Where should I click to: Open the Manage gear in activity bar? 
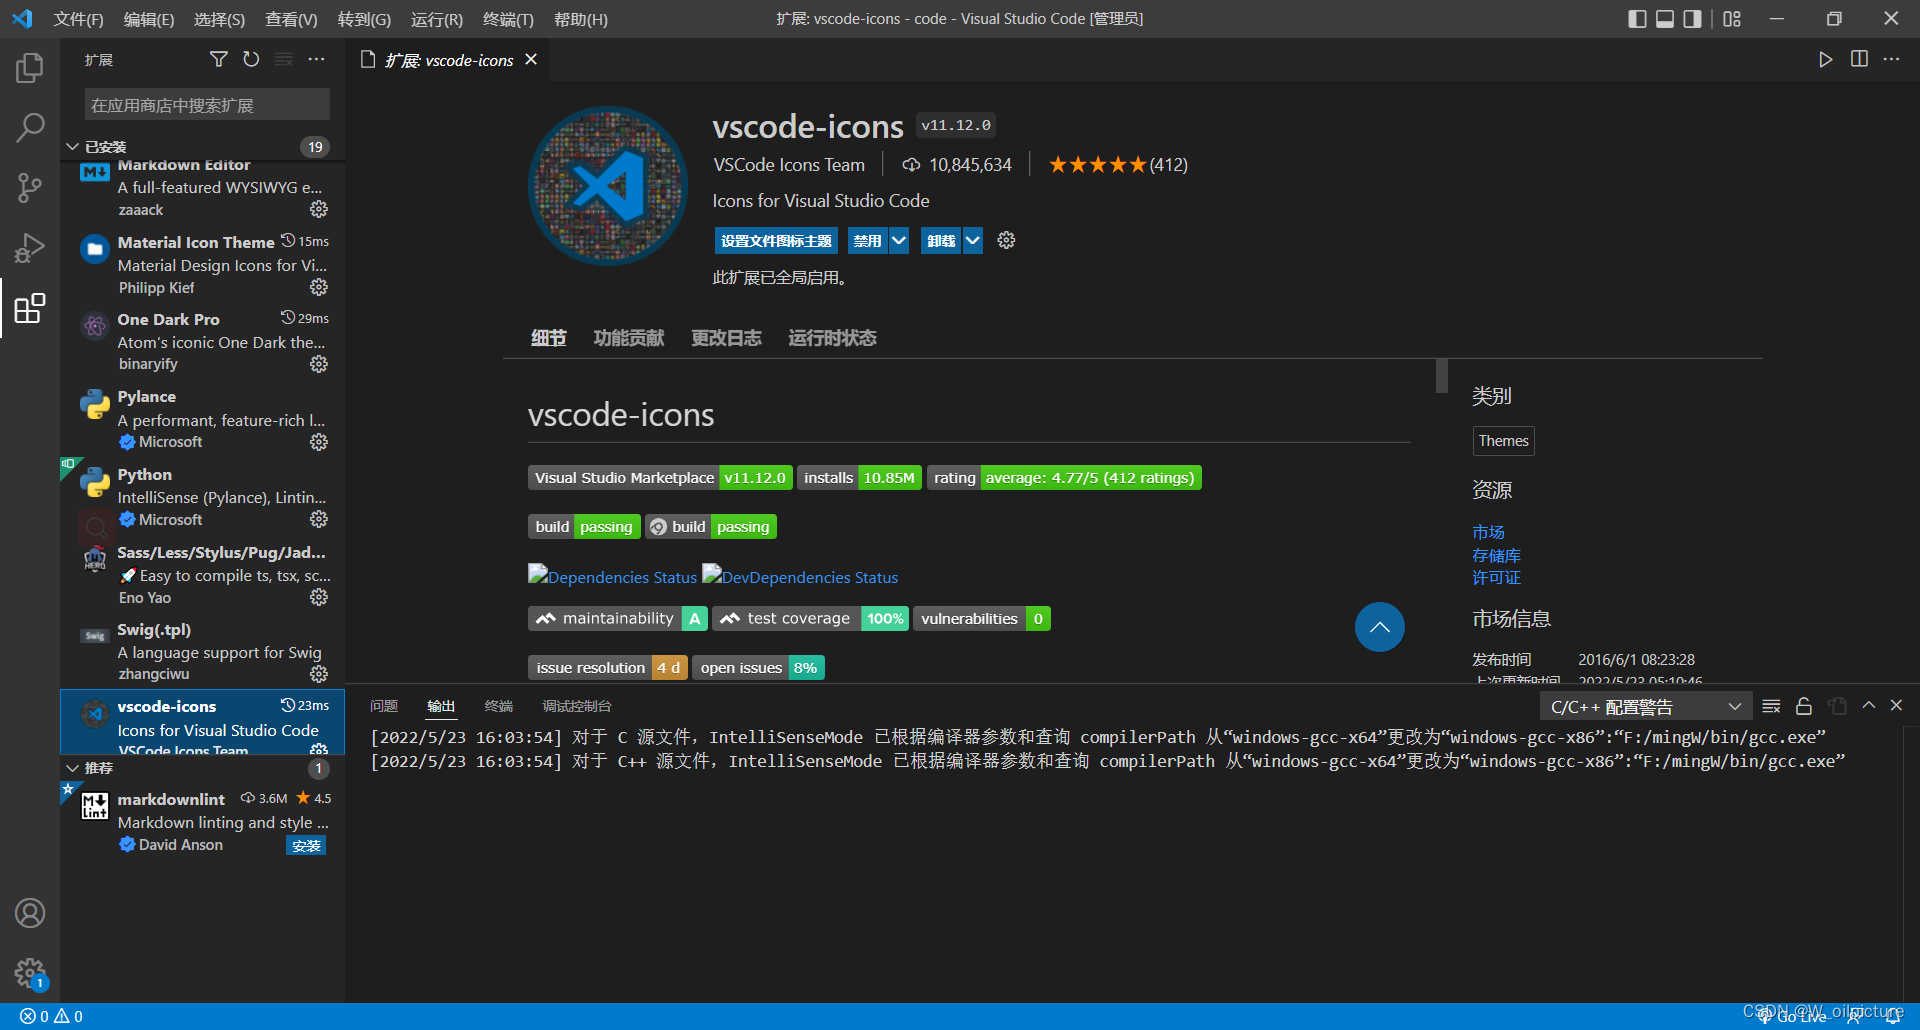coord(30,973)
